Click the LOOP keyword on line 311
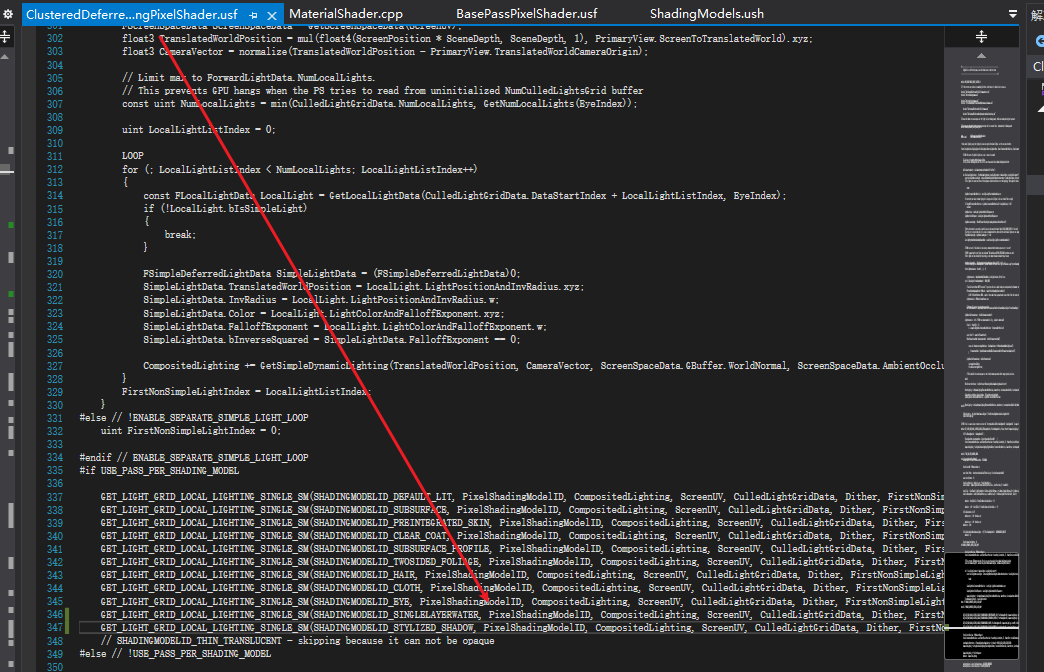Screen dimensions: 1044x672 (132, 156)
